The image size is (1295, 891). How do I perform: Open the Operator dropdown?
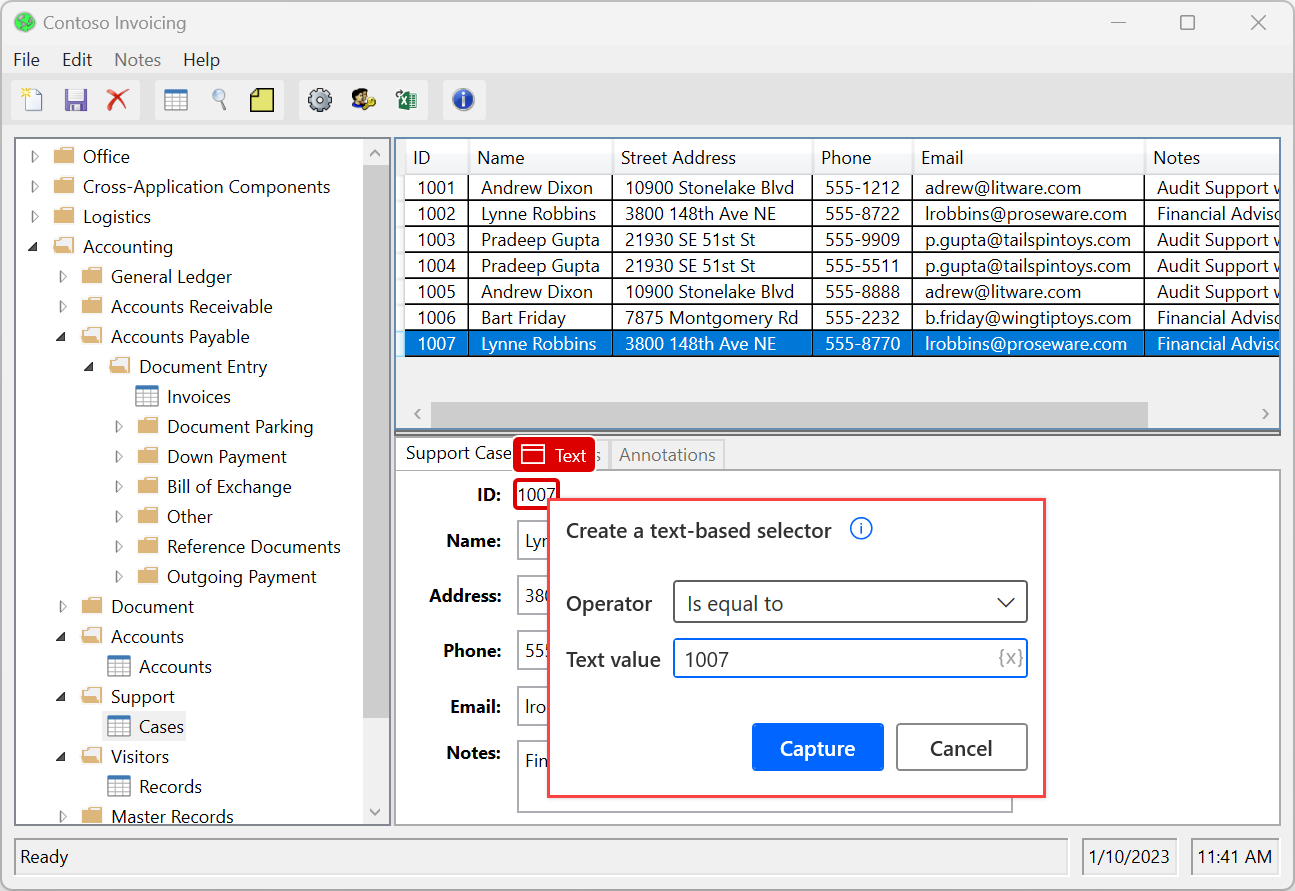pyautogui.click(x=849, y=601)
